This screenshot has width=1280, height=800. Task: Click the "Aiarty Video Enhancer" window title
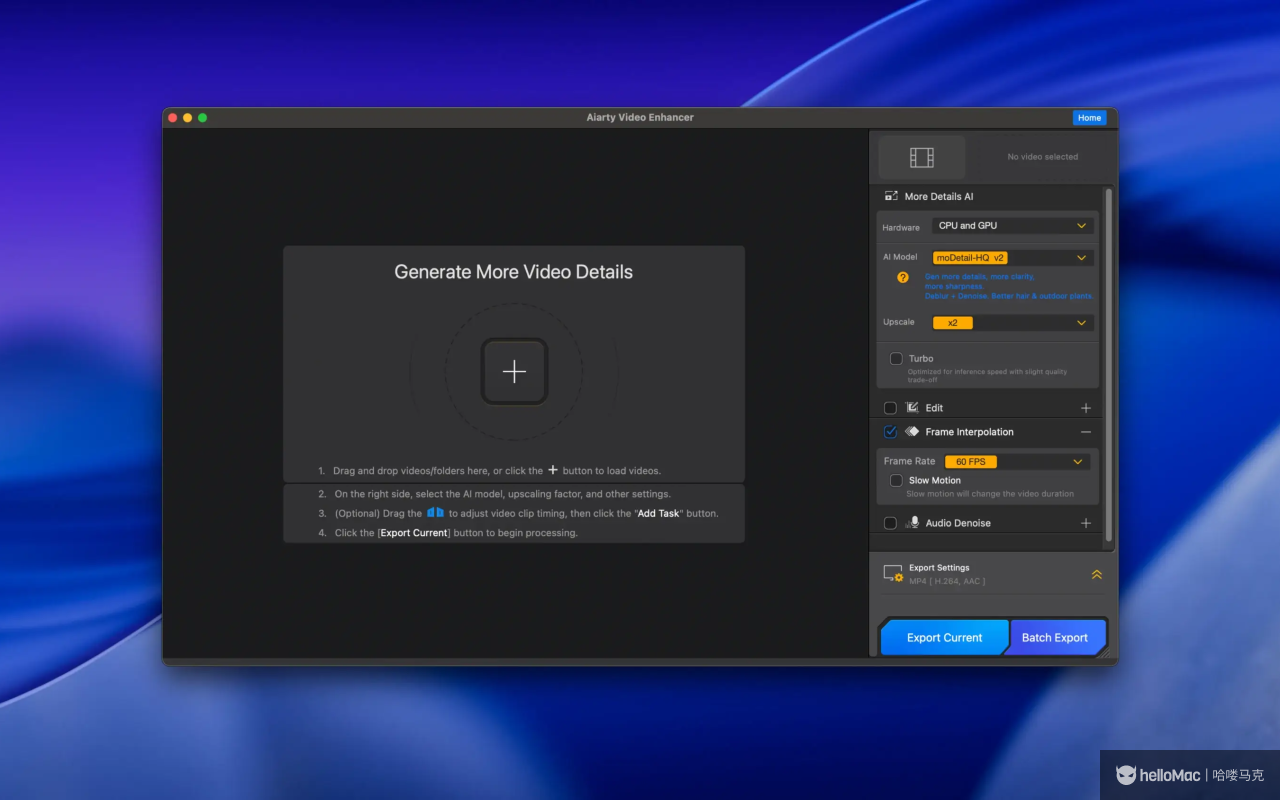[640, 118]
